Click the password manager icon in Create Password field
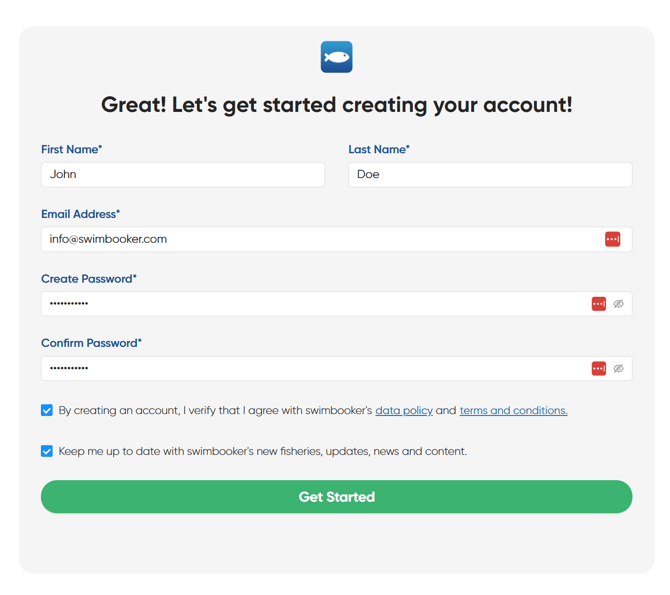The image size is (670, 595). (598, 304)
